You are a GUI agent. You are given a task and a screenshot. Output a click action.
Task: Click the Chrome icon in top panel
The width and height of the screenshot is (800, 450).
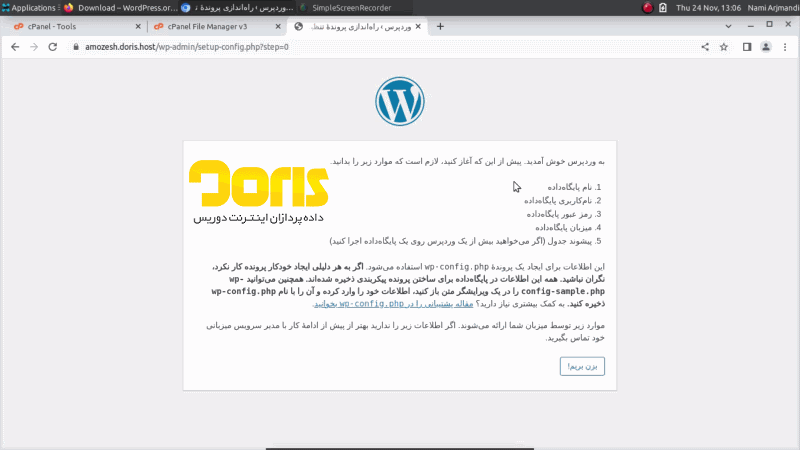click(x=186, y=8)
